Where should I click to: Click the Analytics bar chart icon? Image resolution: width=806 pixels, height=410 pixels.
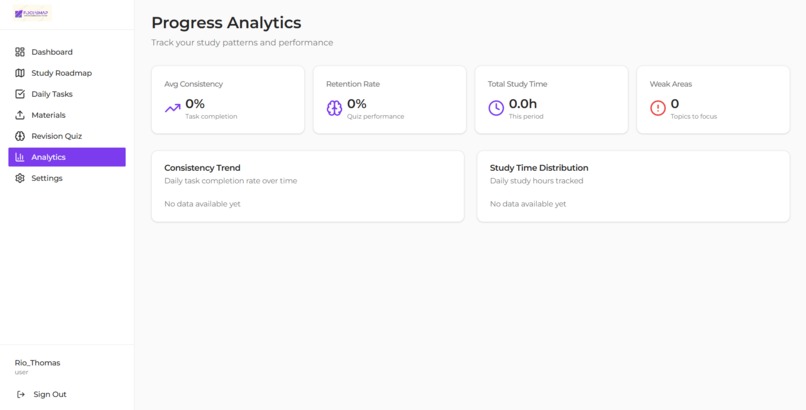pos(20,157)
